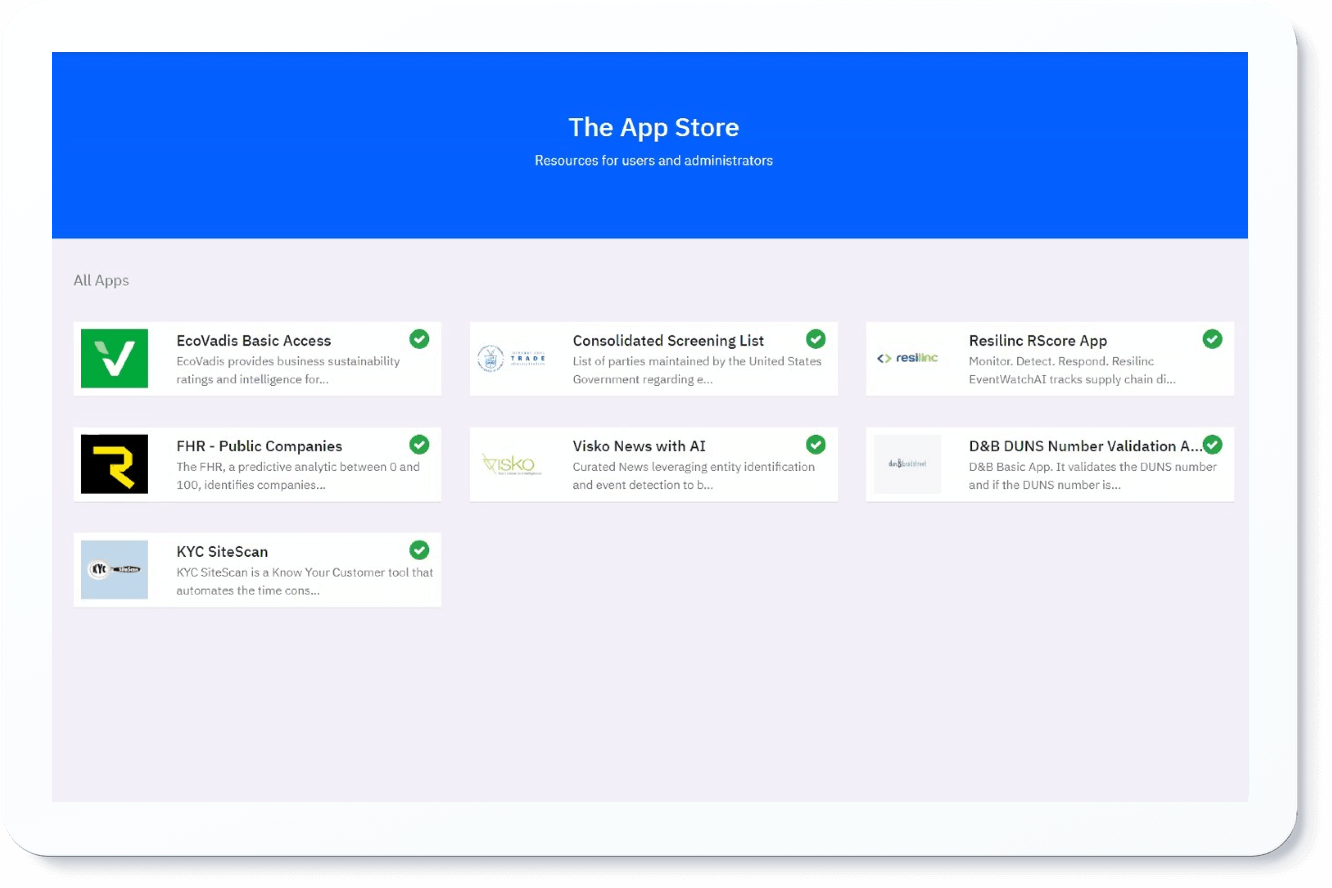Image resolution: width=1332 pixels, height=888 pixels.
Task: Click green checkmark on Consolidated Screening List
Action: coord(816,339)
